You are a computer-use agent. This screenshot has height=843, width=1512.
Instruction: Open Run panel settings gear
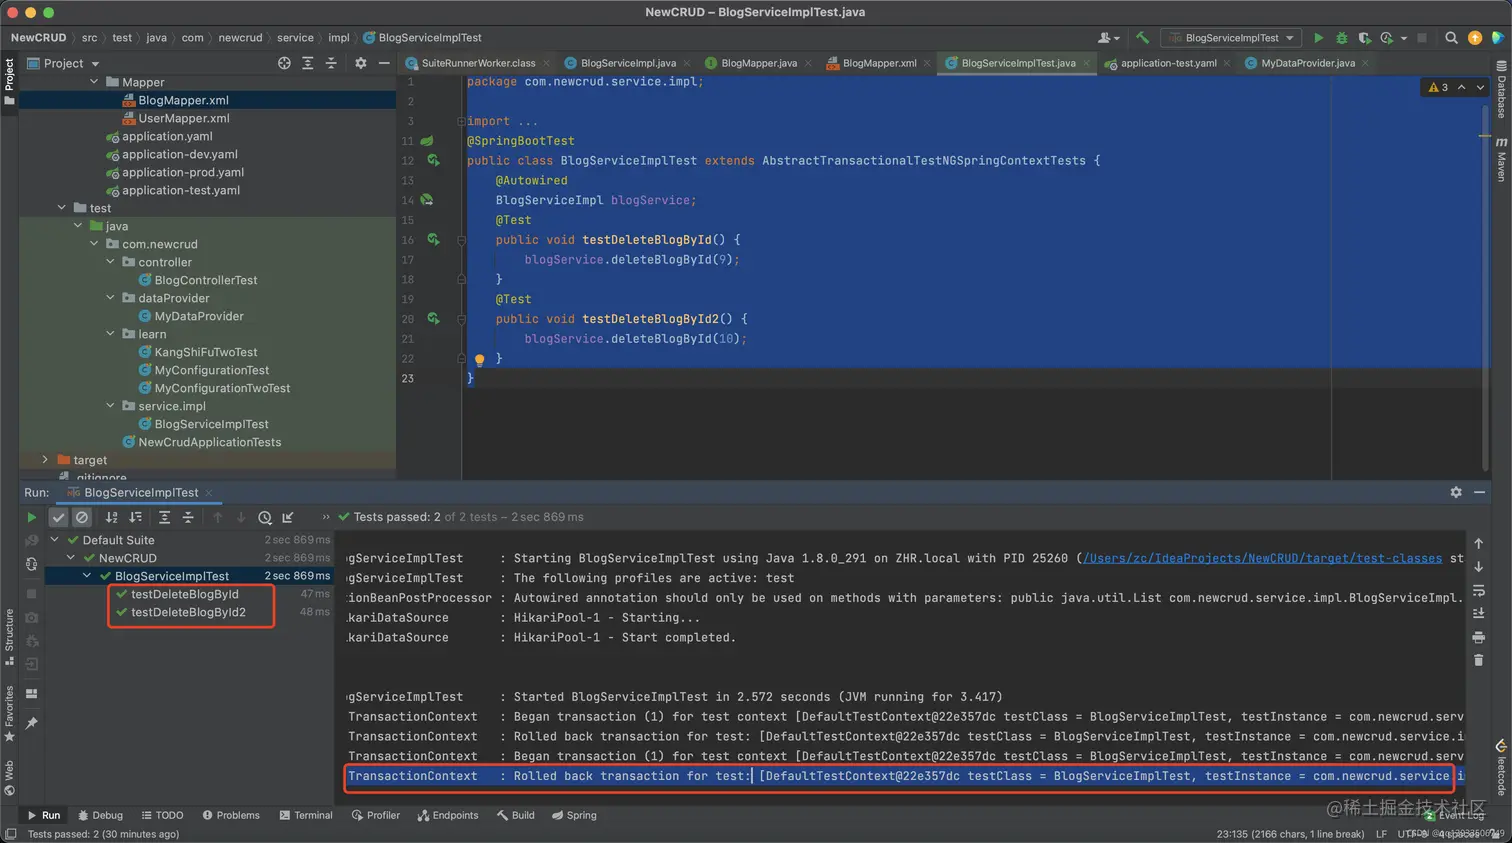(x=1456, y=492)
